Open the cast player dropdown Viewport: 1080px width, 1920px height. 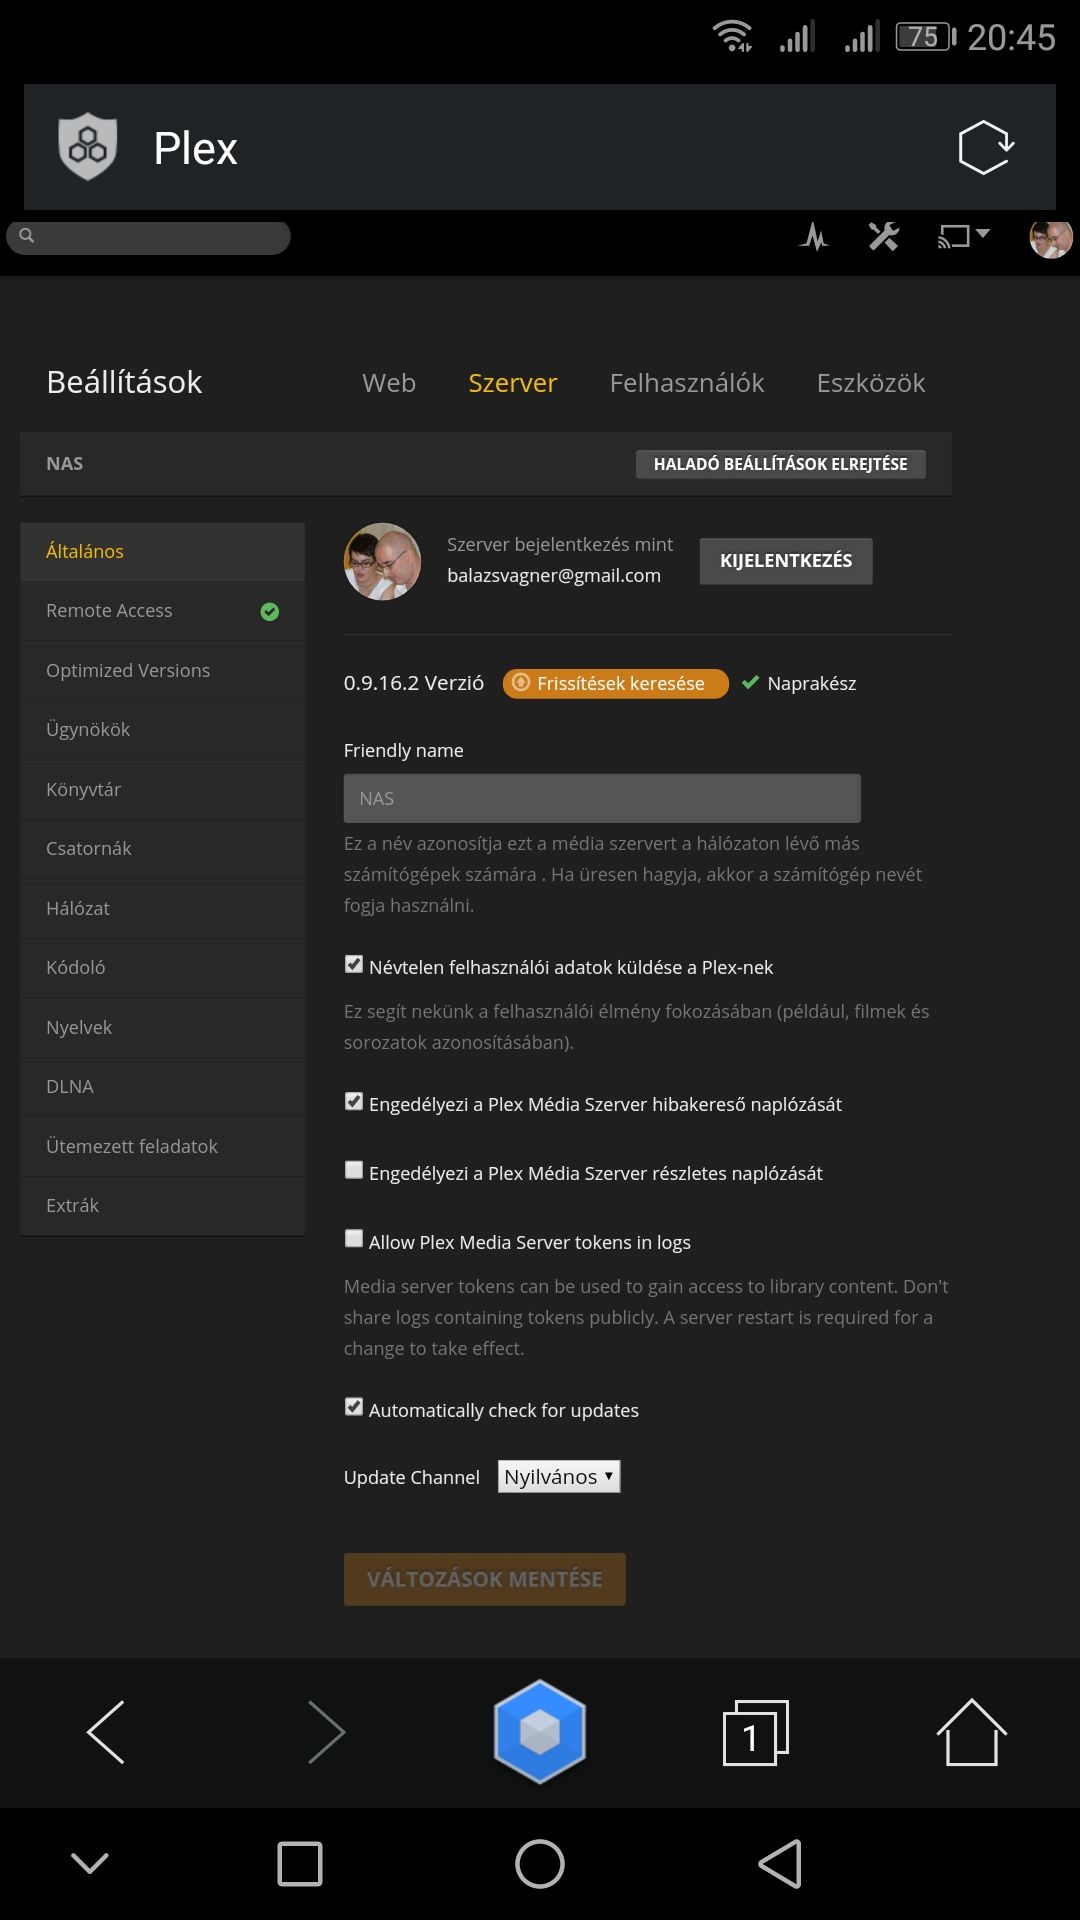[964, 237]
